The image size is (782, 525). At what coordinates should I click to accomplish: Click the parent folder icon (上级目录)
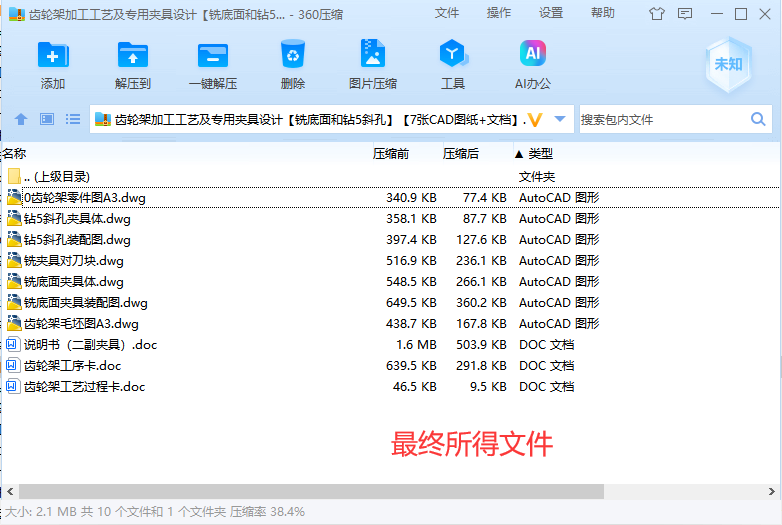coord(14,176)
